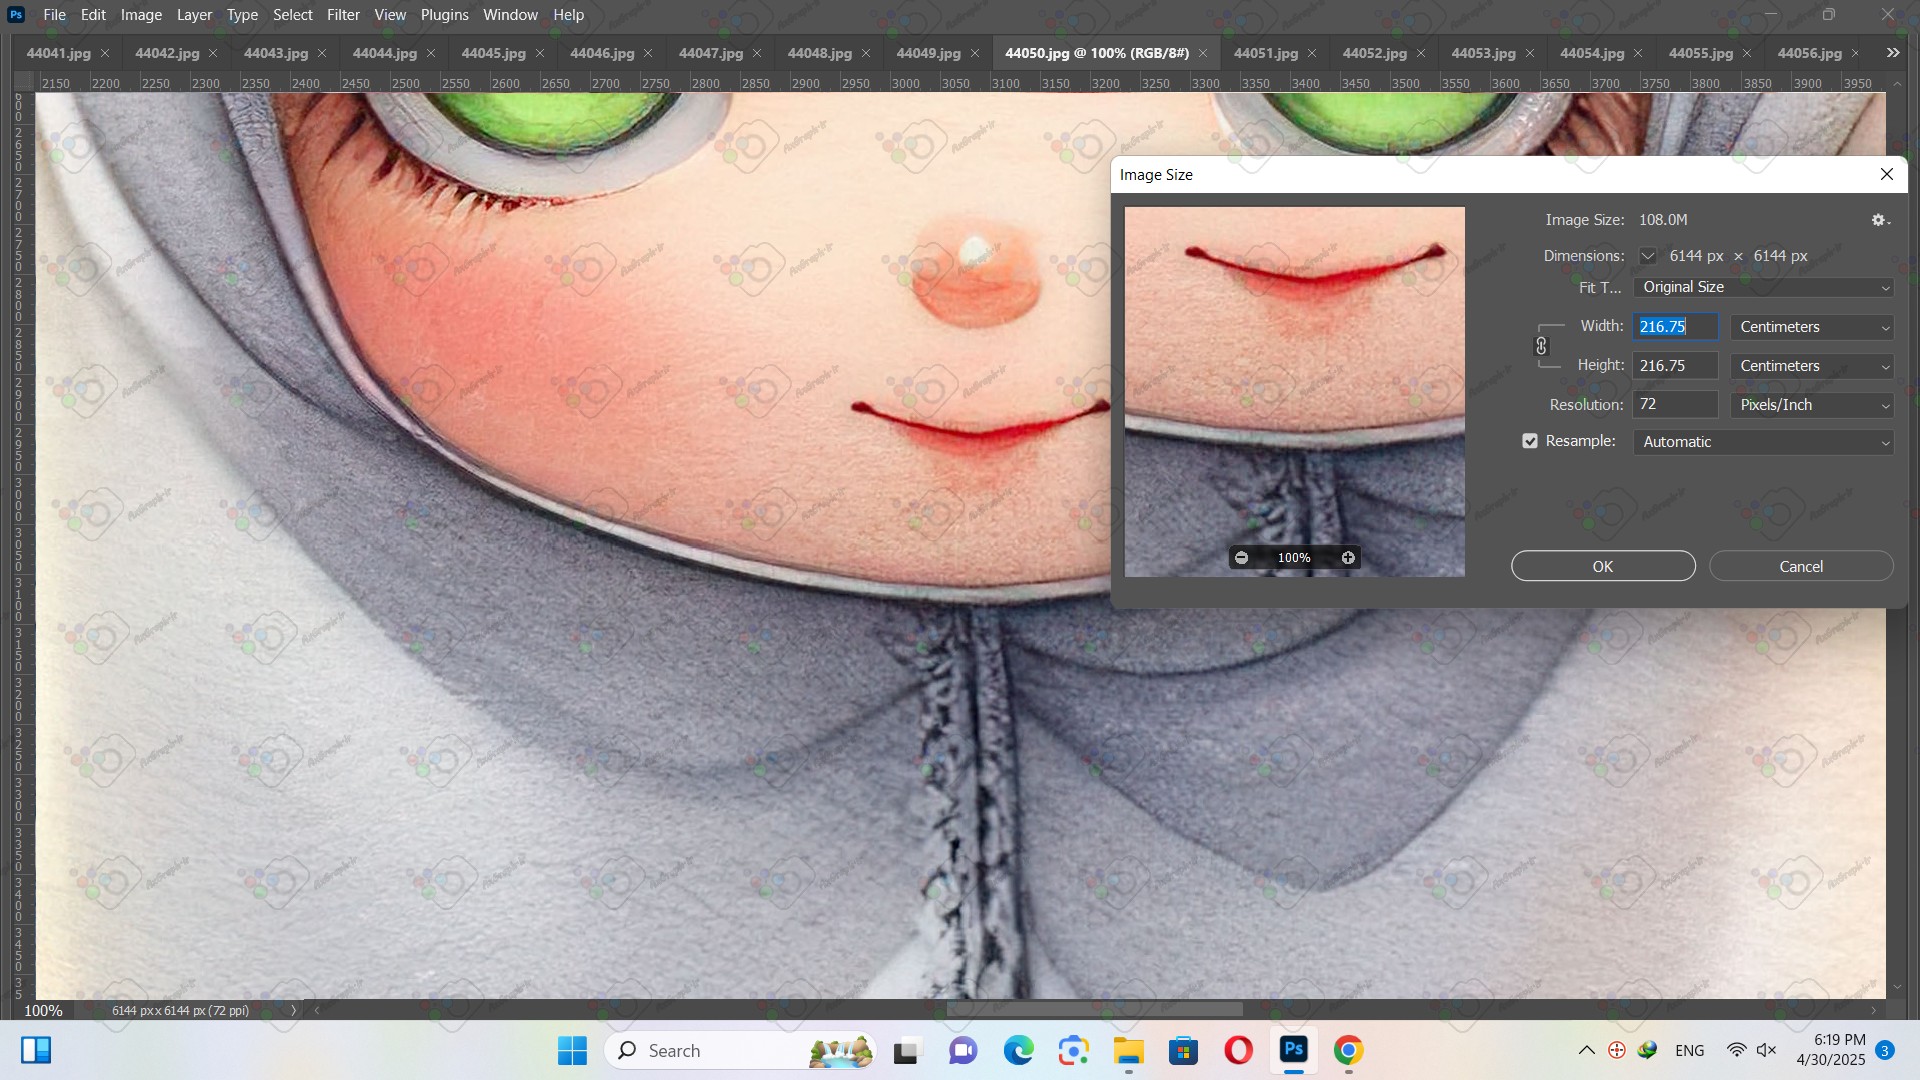Cancel the Image Size dialog
The width and height of the screenshot is (1920, 1080).
(x=1801, y=566)
